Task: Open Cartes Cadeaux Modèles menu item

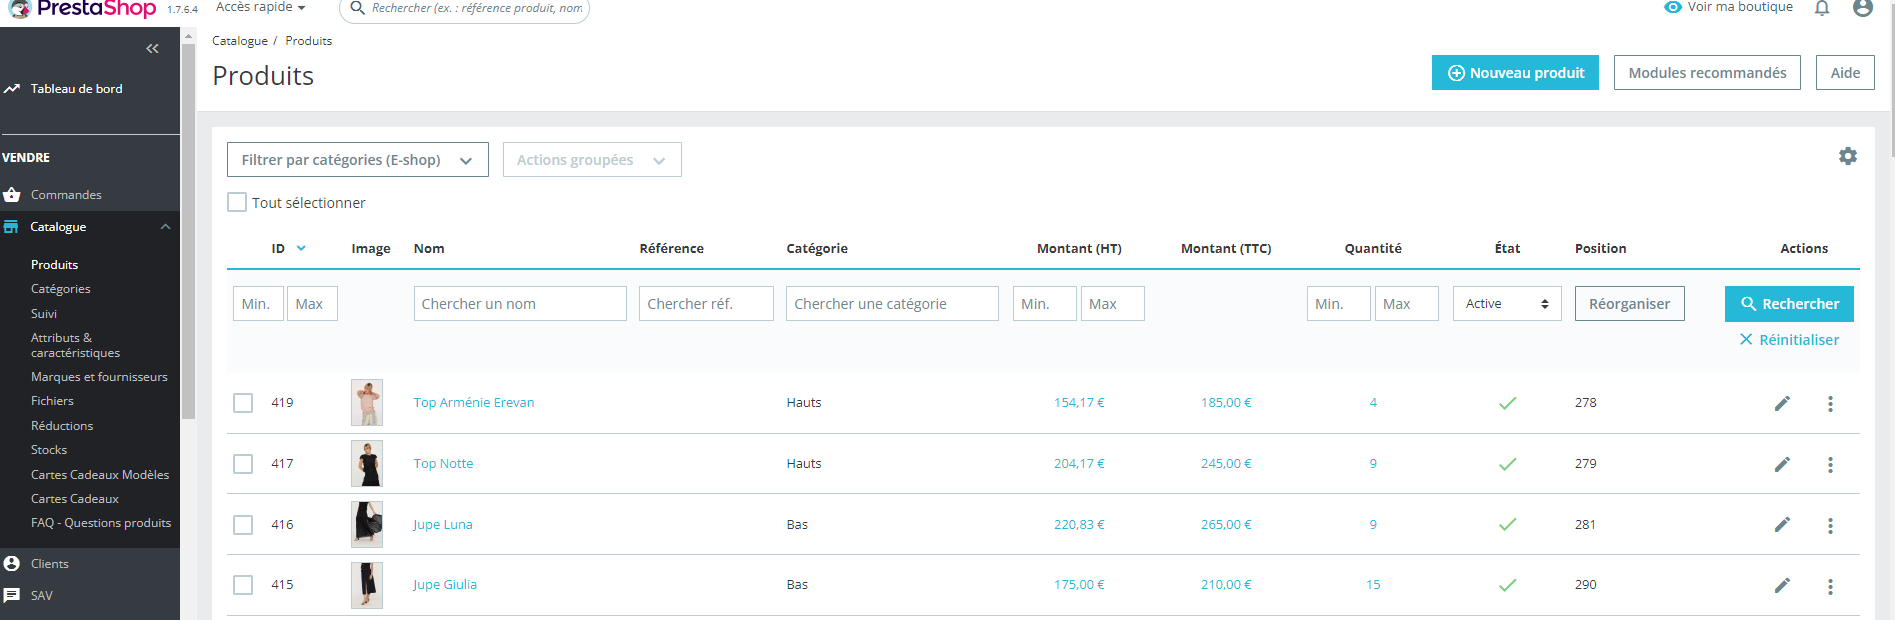Action: pos(100,475)
